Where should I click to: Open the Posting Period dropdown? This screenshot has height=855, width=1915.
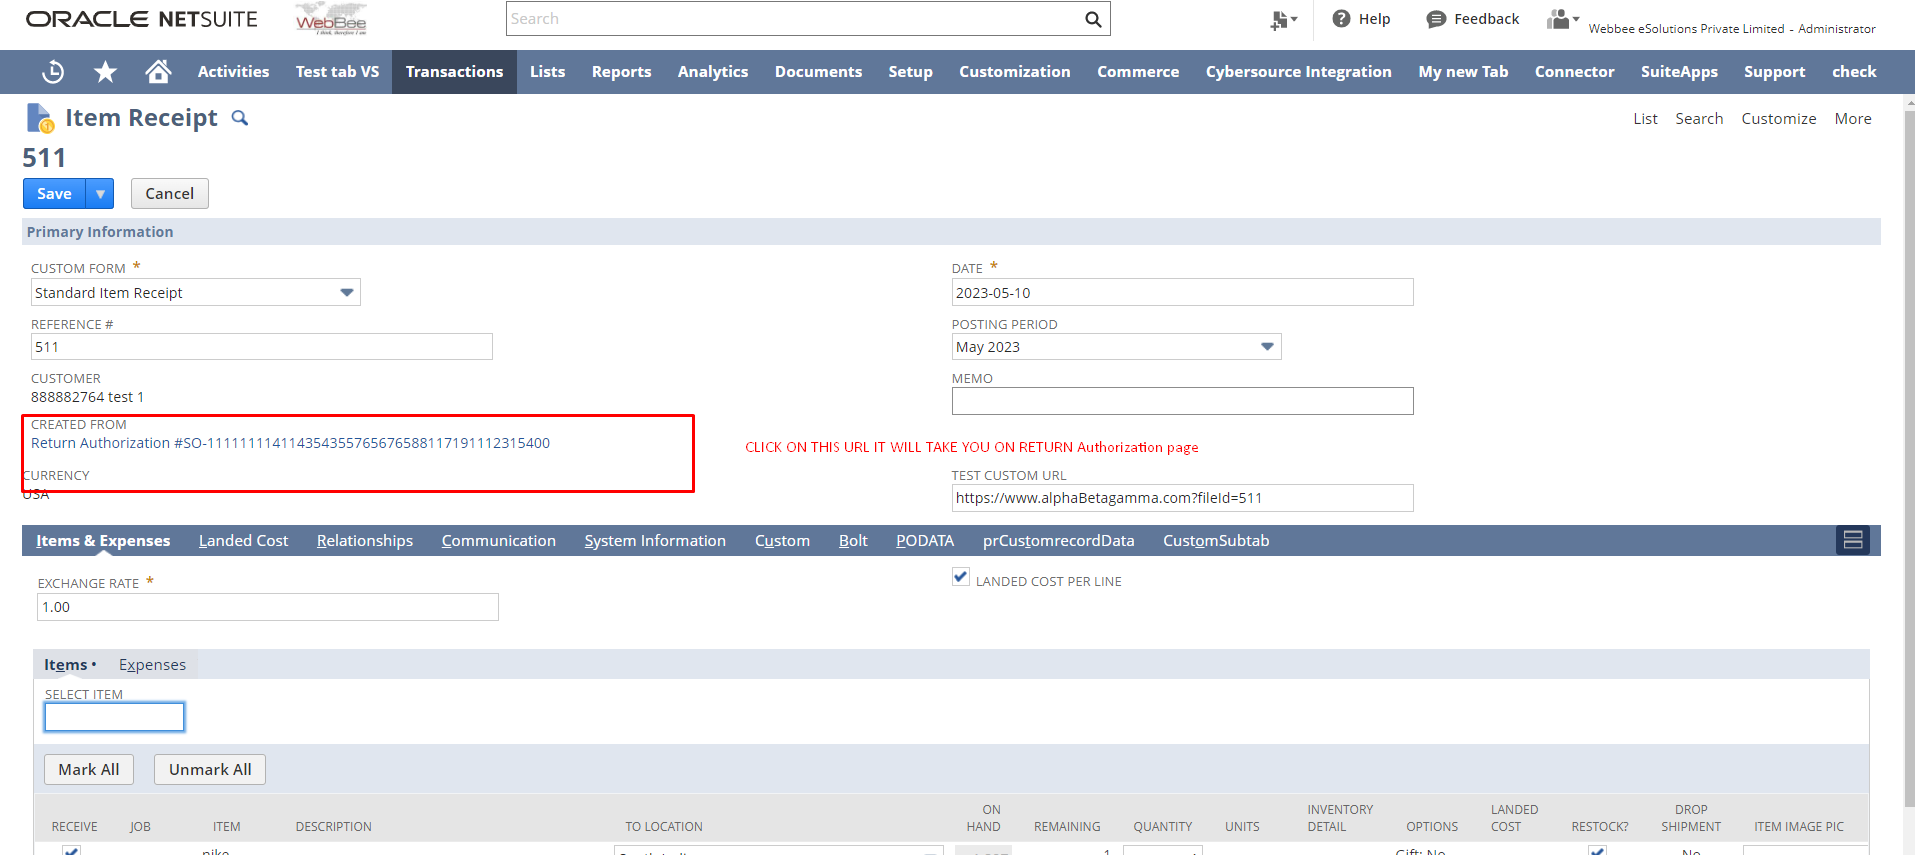1267,347
